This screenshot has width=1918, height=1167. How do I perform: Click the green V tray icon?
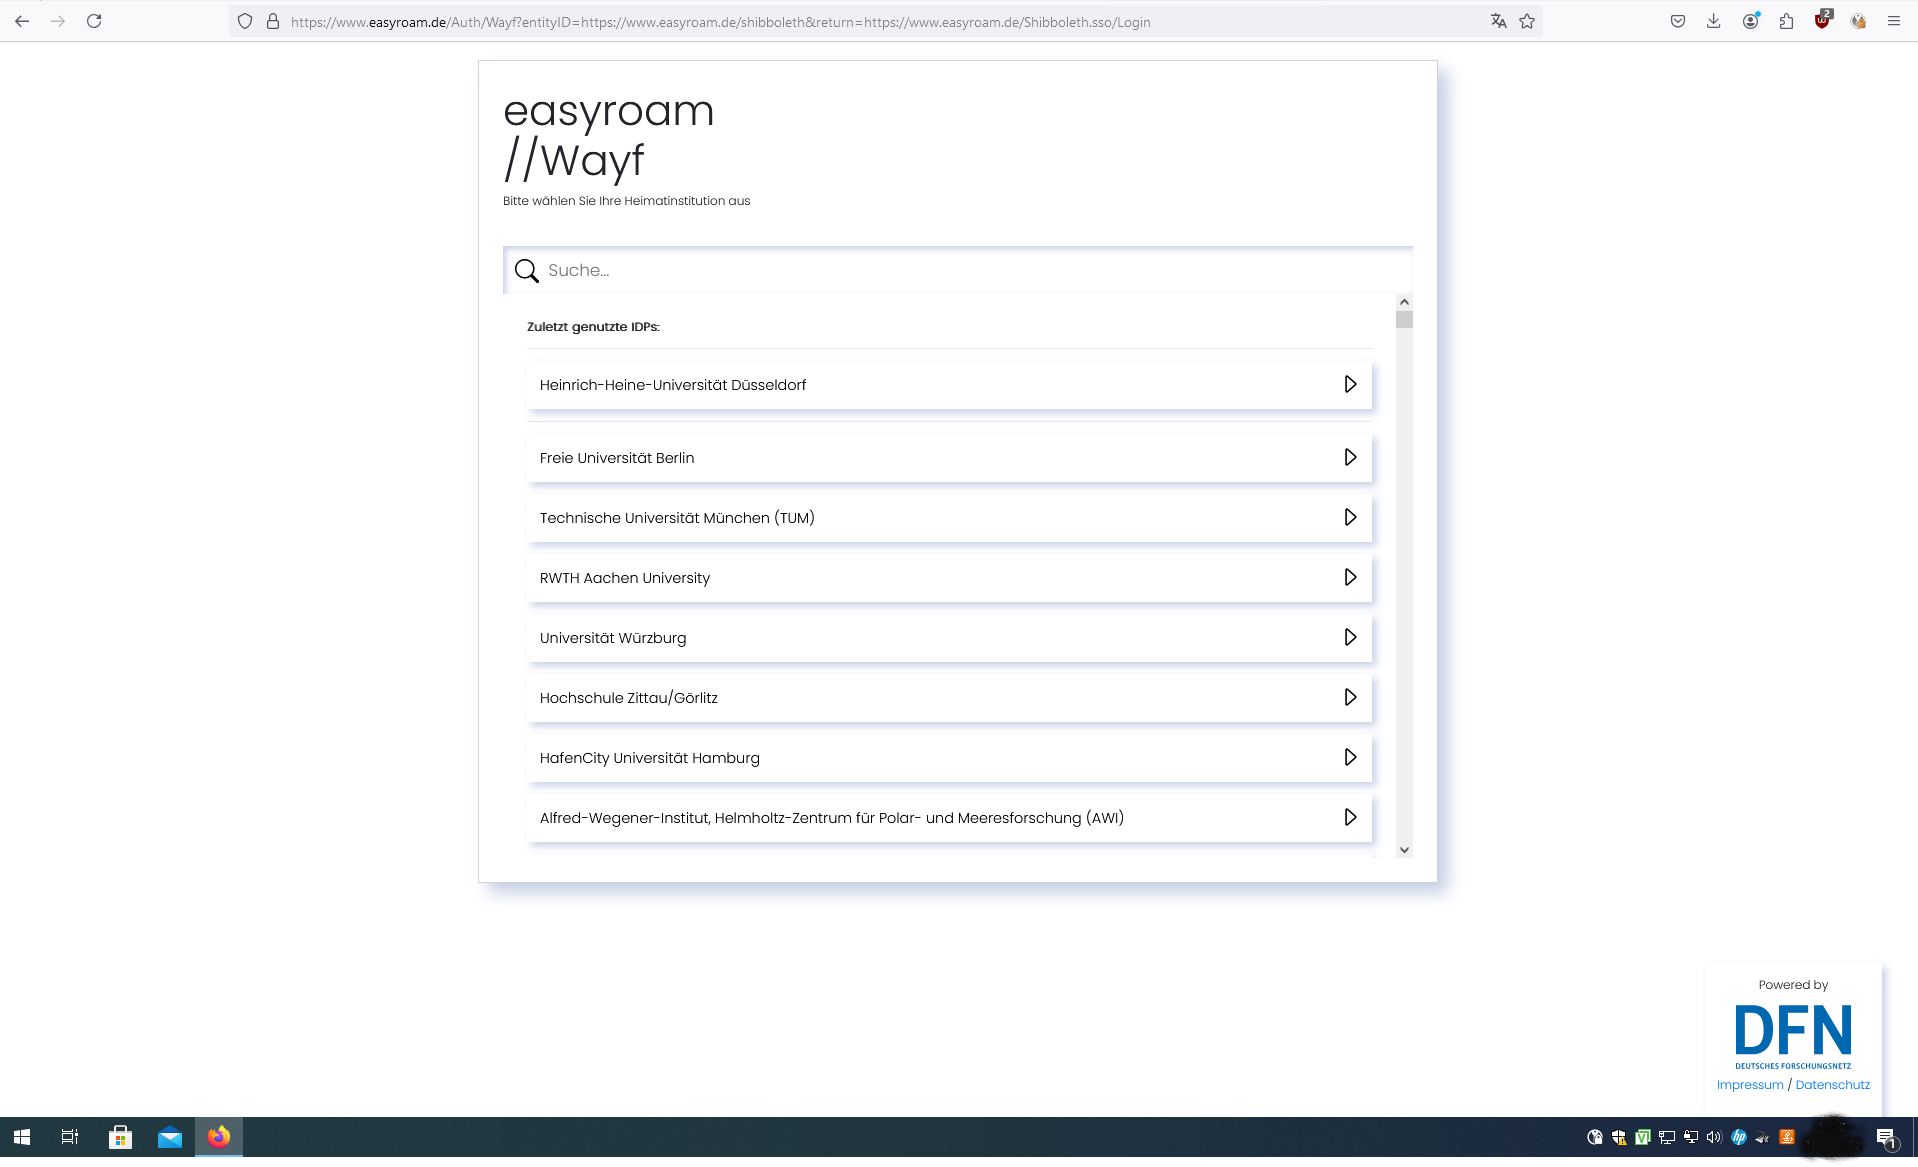[x=1643, y=1137]
